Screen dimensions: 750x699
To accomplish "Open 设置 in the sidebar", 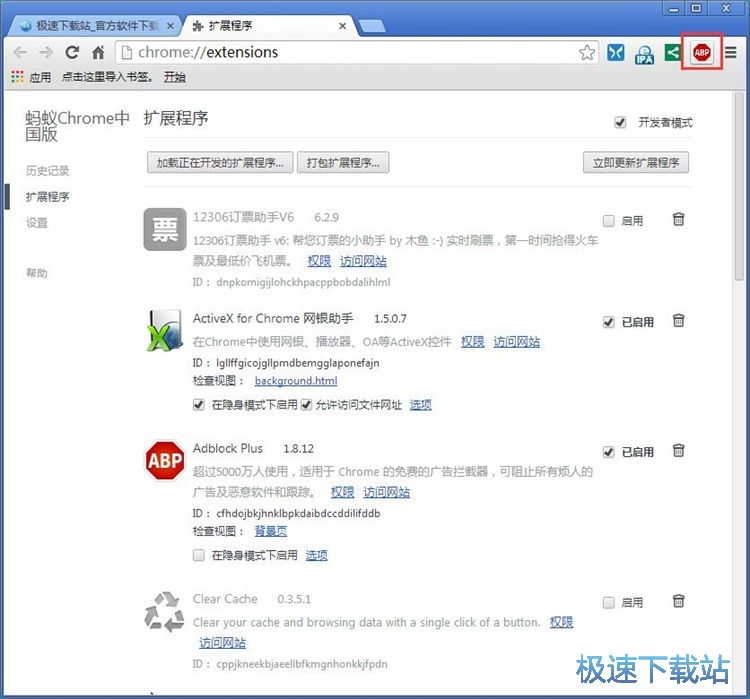I will (x=37, y=222).
